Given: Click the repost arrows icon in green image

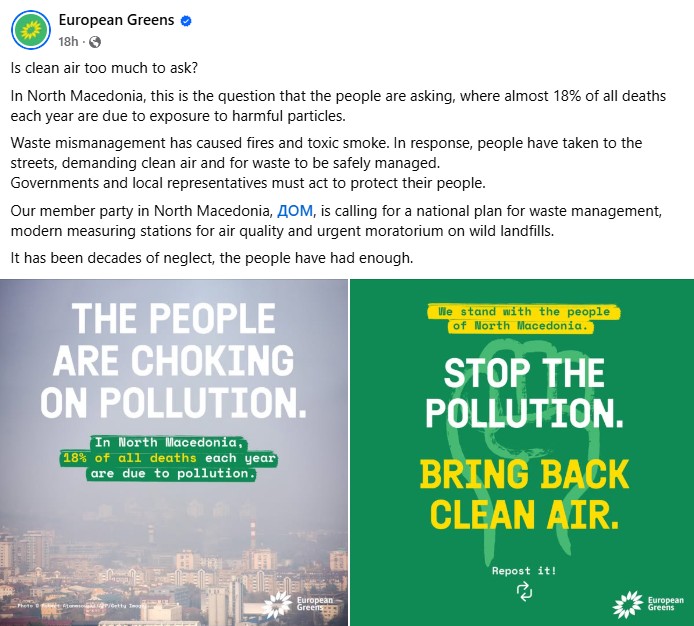Looking at the screenshot, I should [524, 591].
